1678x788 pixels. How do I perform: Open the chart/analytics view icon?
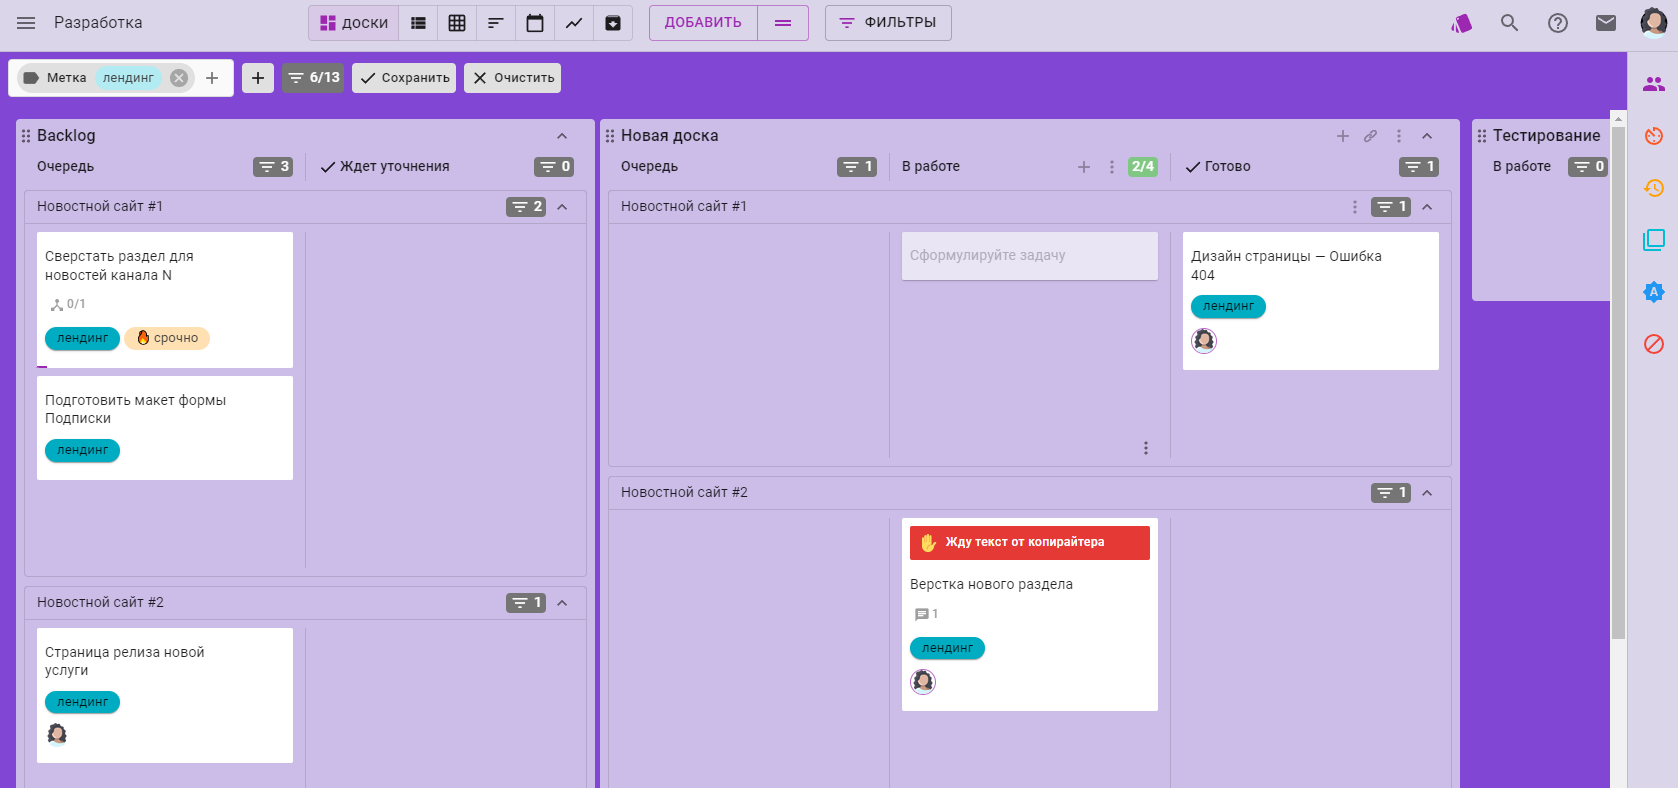click(574, 23)
